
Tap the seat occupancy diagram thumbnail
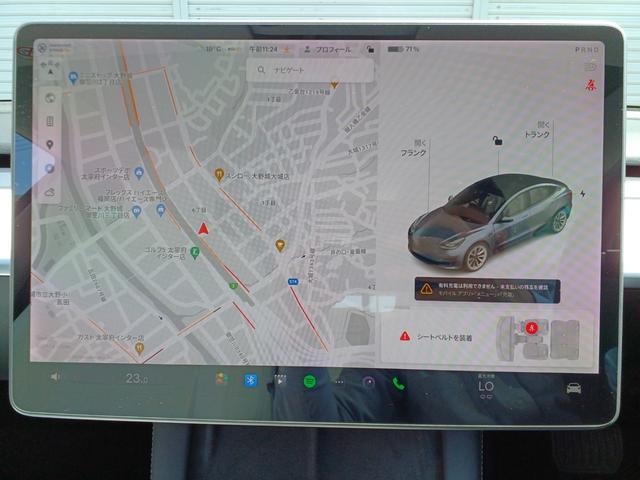pyautogui.click(x=538, y=338)
